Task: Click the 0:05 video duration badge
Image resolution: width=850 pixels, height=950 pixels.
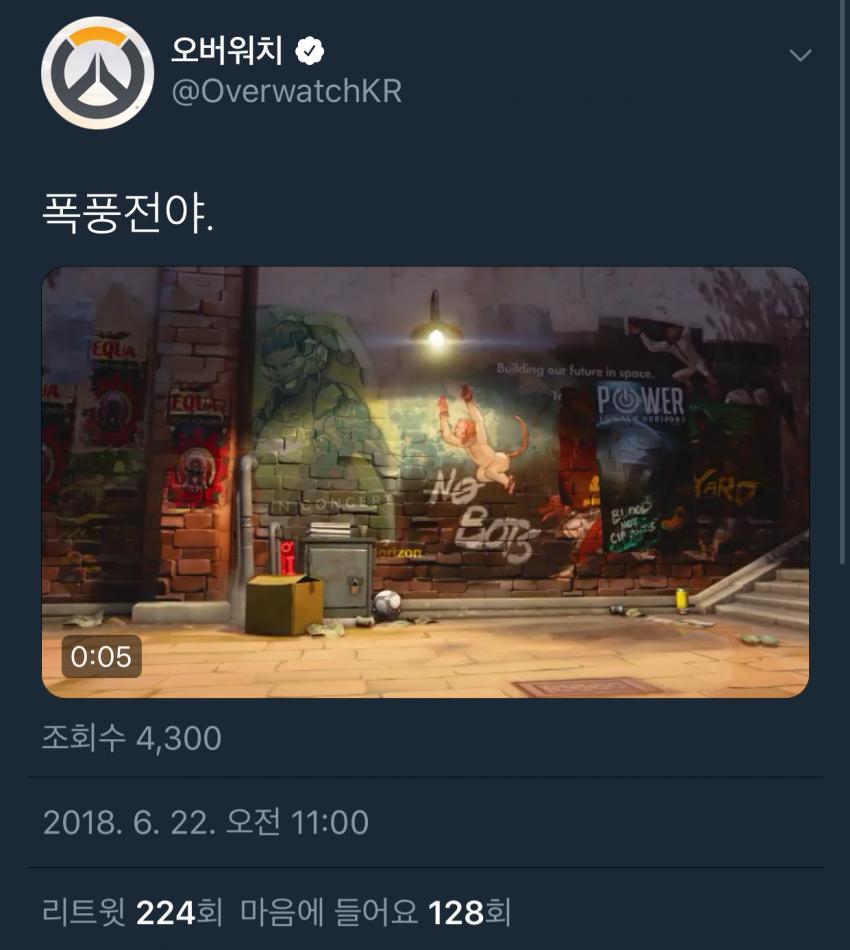Action: (x=101, y=657)
